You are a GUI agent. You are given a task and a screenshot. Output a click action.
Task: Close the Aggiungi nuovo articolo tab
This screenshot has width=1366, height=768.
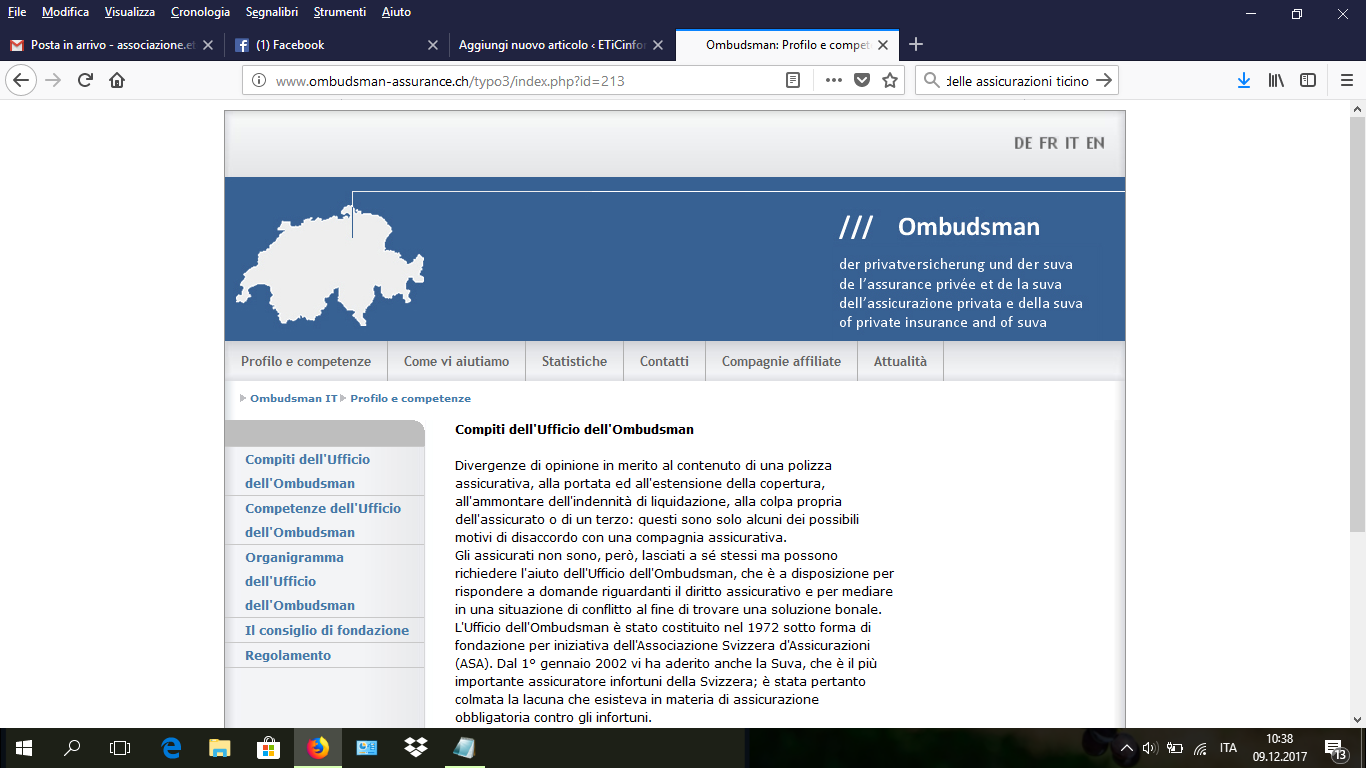657,45
